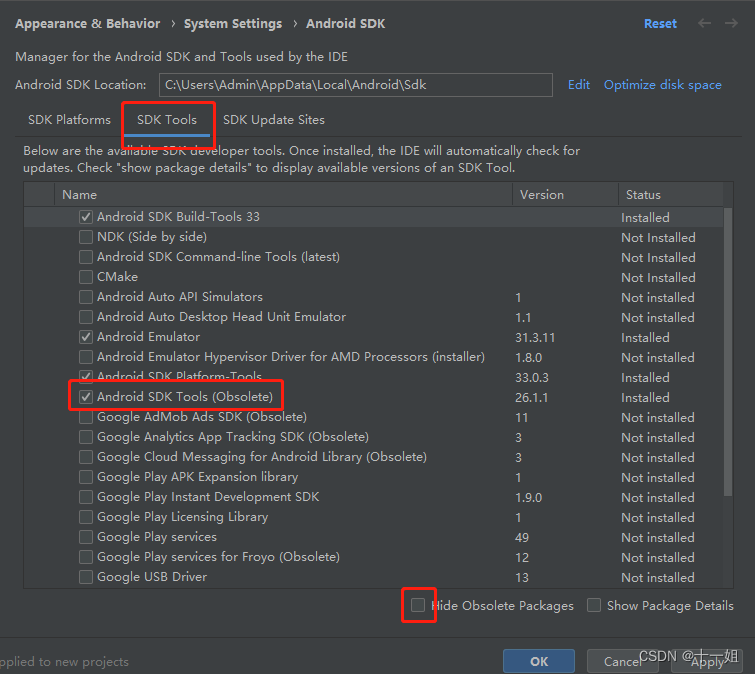This screenshot has width=755, height=674.
Task: Uncheck the Android Emulator checkbox
Action: (x=86, y=337)
